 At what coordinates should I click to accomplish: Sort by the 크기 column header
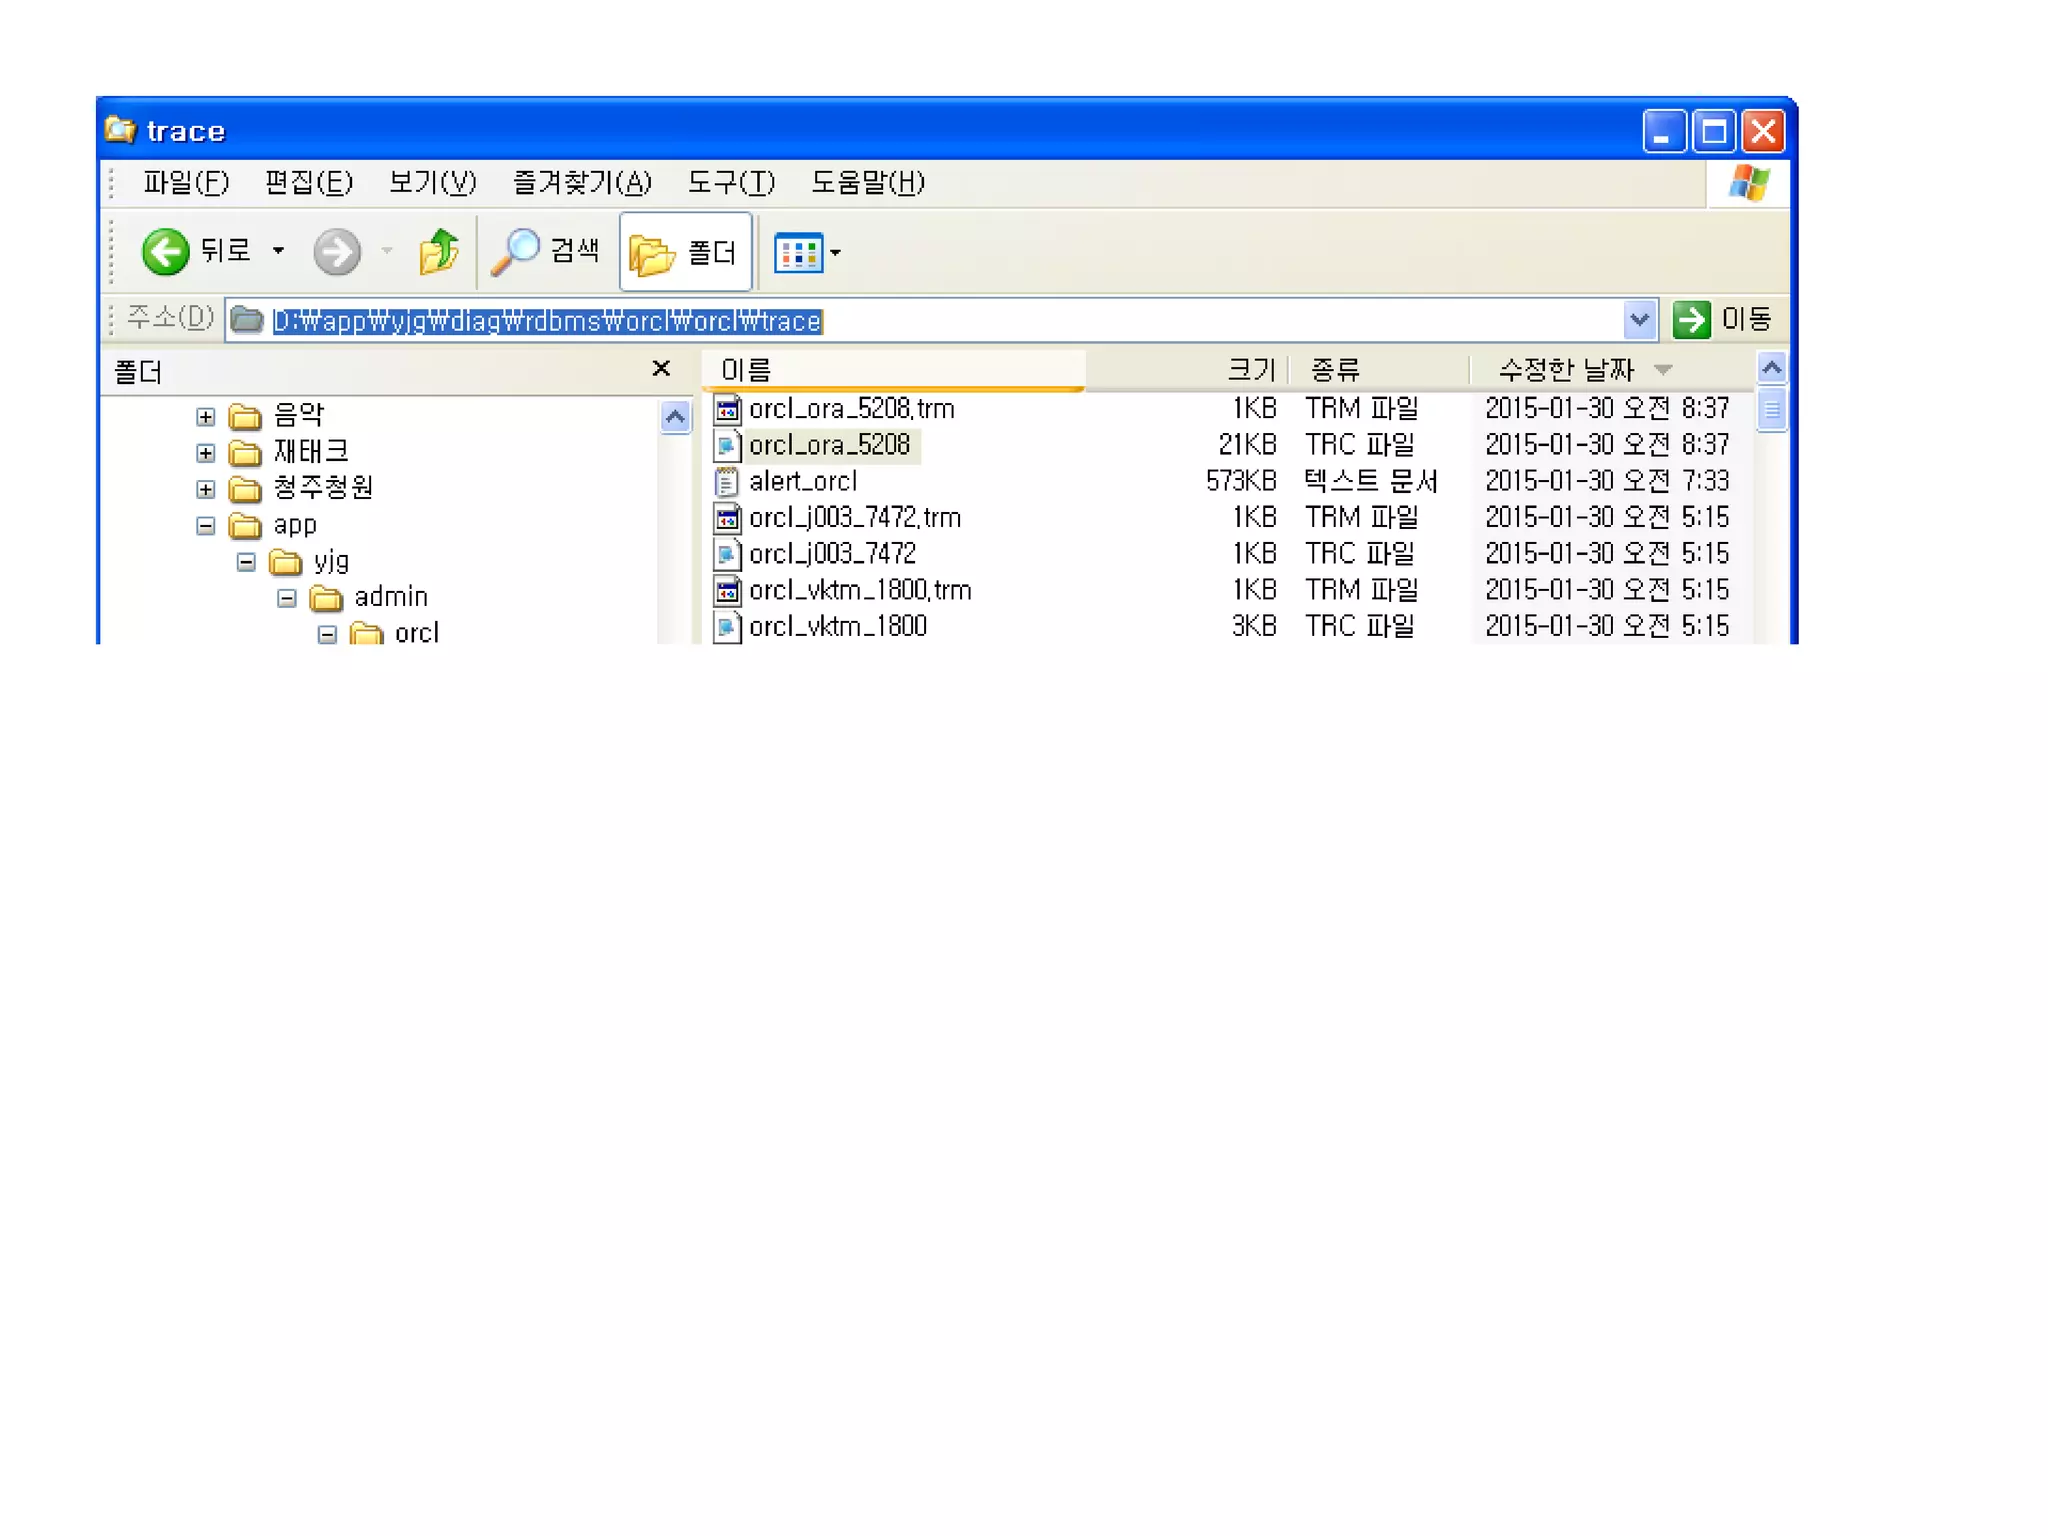(1249, 370)
